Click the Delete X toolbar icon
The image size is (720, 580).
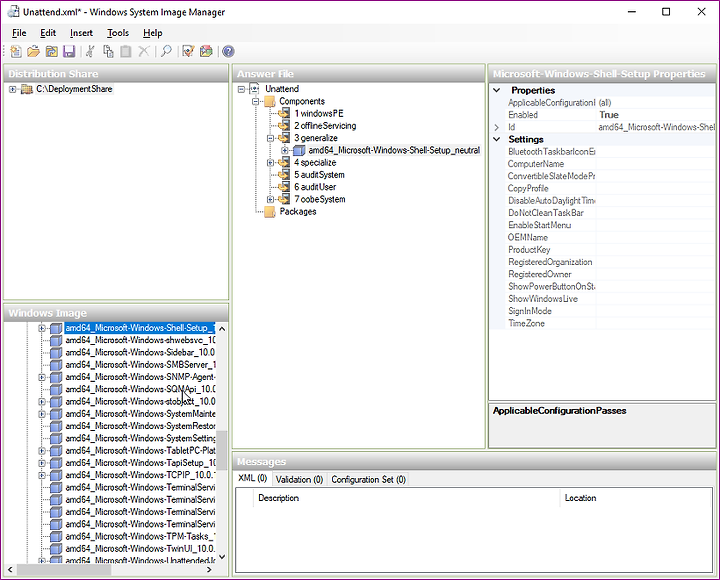[x=144, y=51]
